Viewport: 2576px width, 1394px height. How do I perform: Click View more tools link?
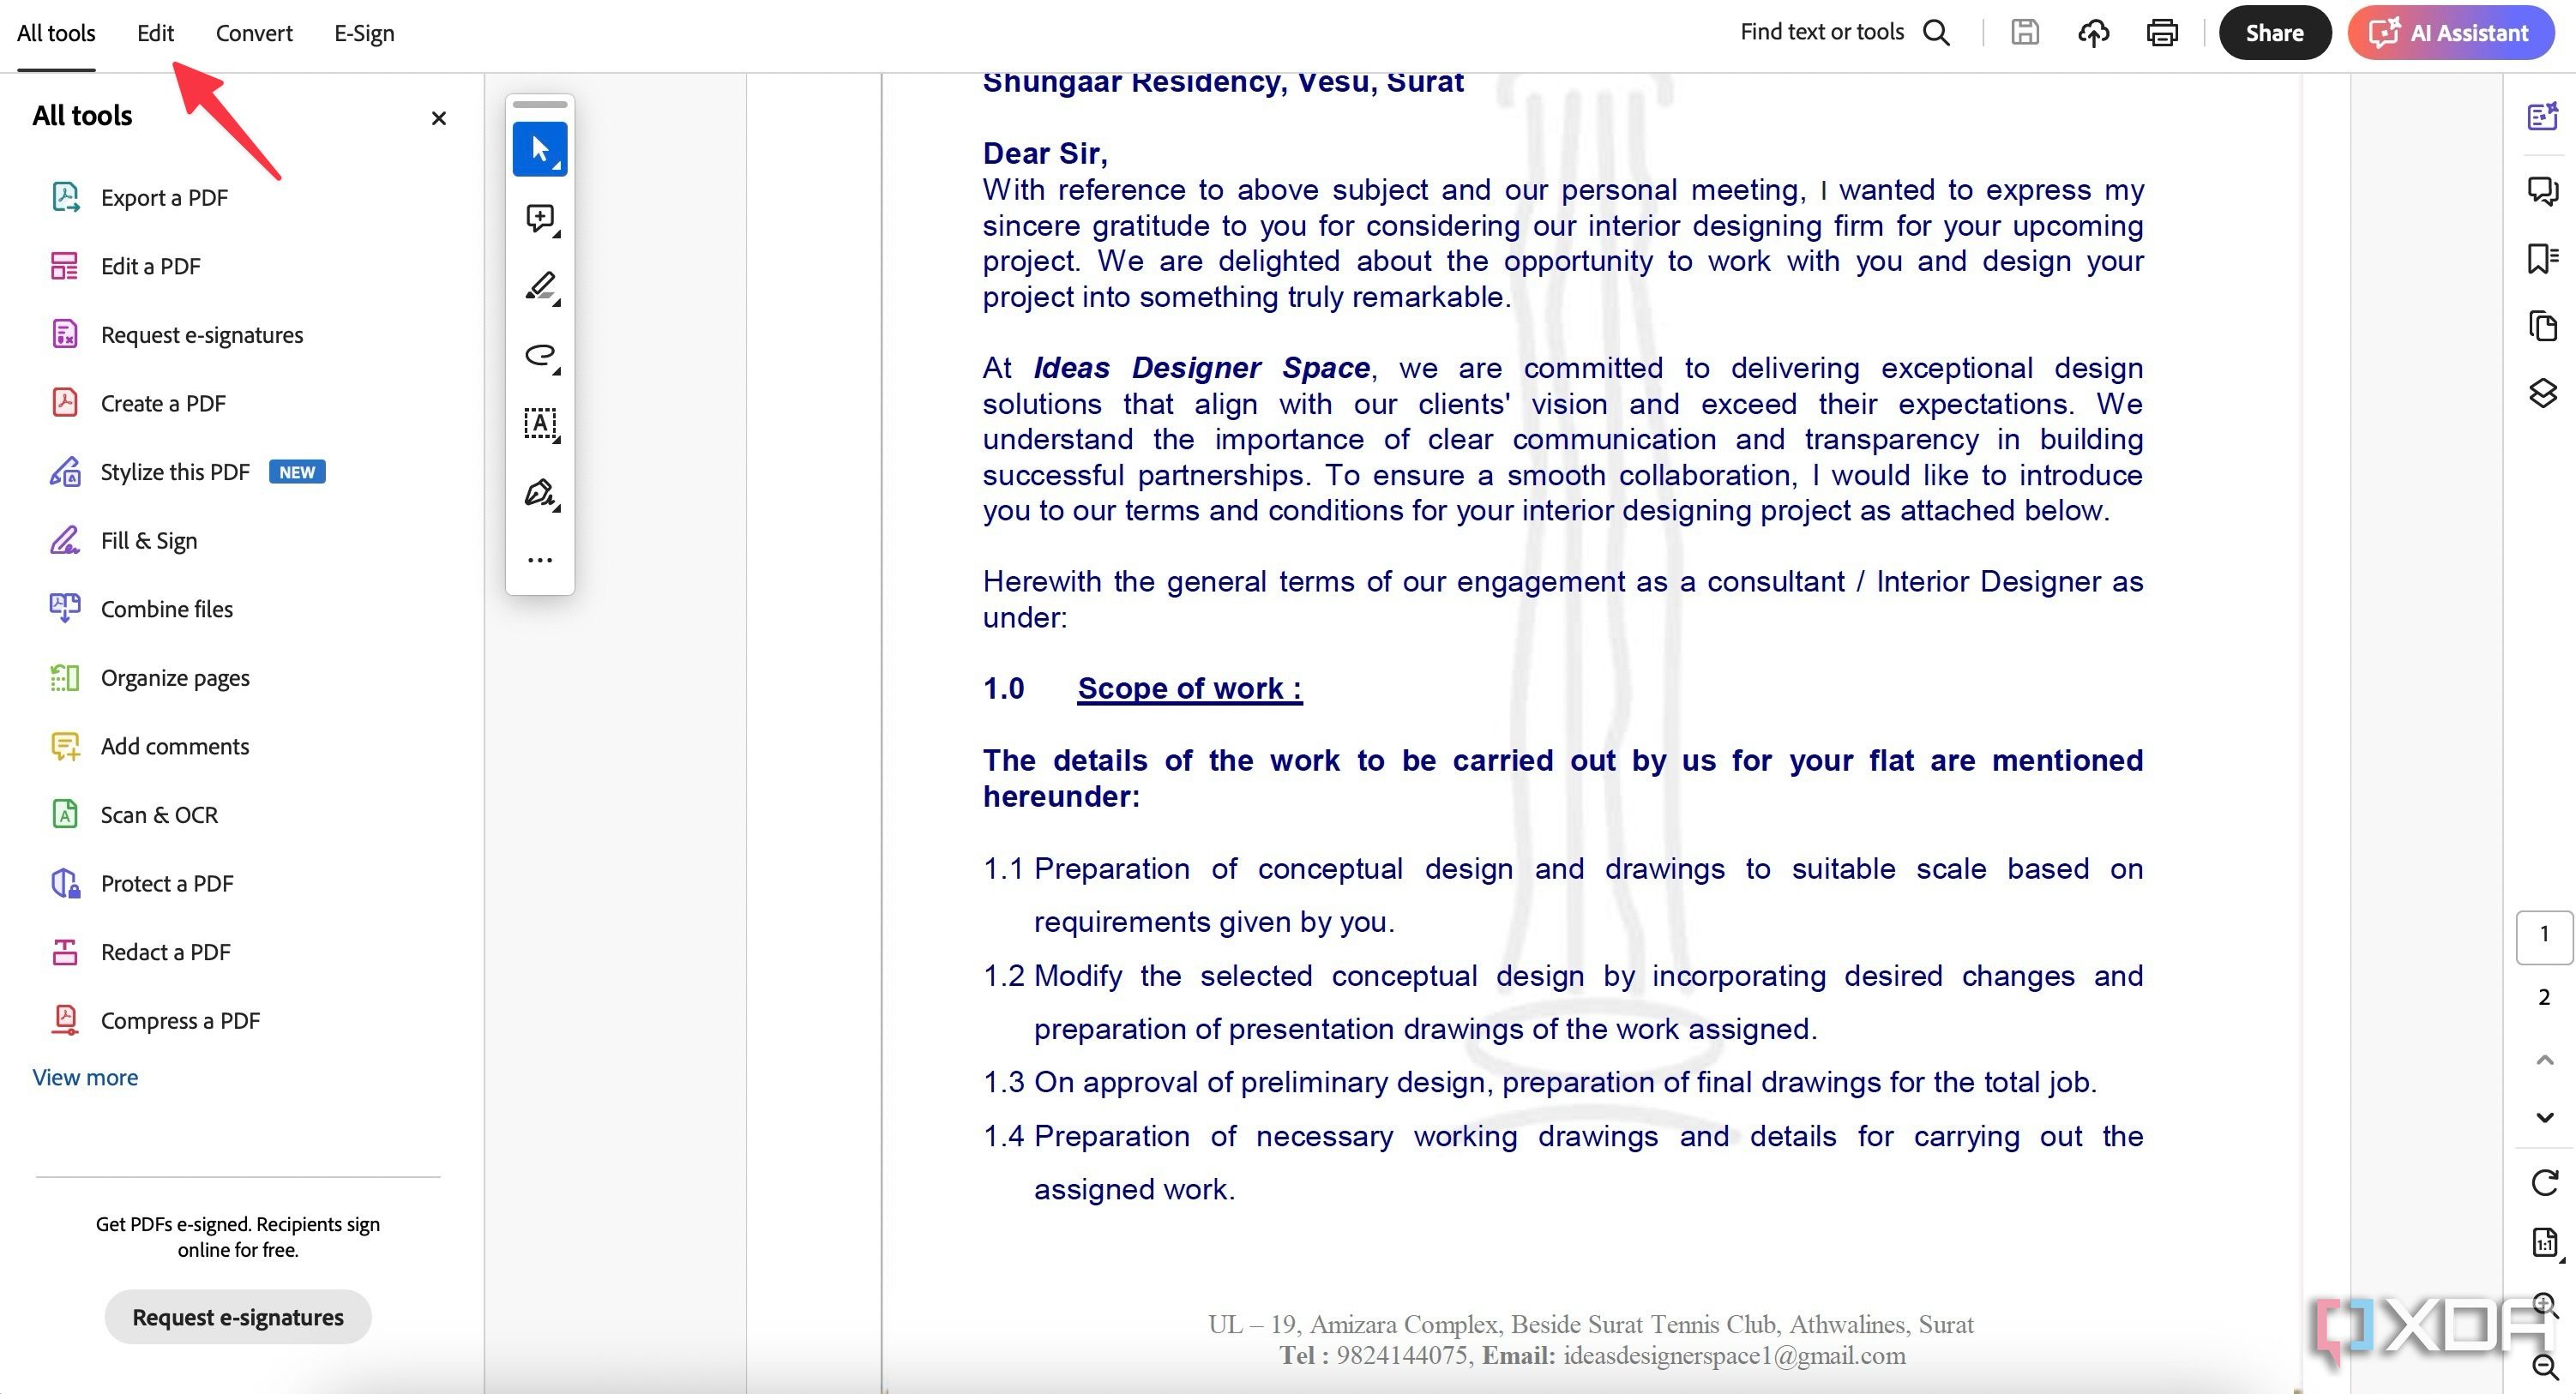pyautogui.click(x=84, y=1077)
